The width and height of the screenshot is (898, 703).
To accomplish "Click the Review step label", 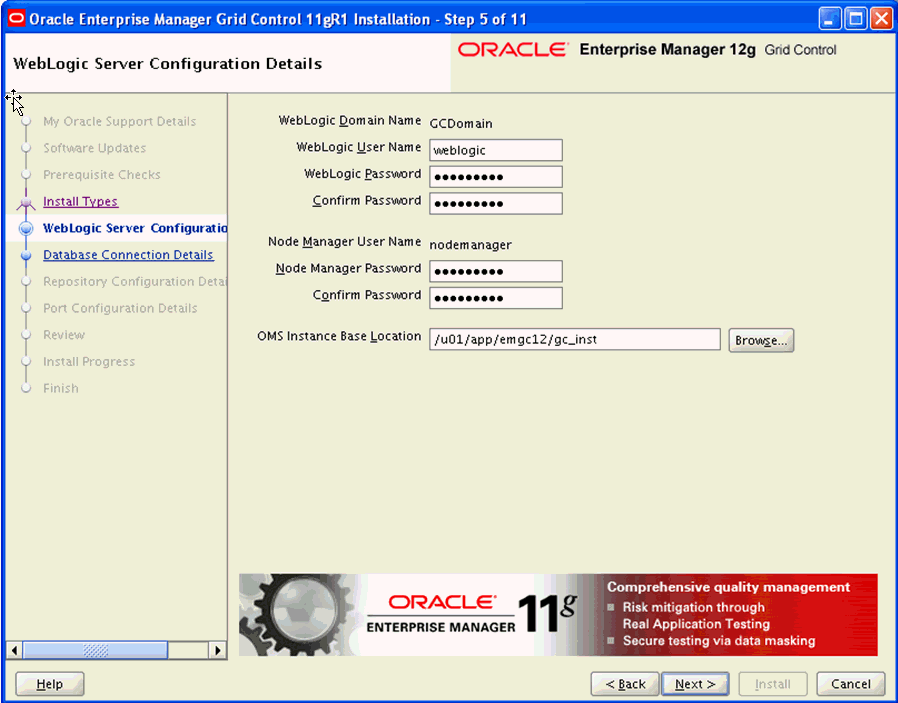I will [64, 335].
